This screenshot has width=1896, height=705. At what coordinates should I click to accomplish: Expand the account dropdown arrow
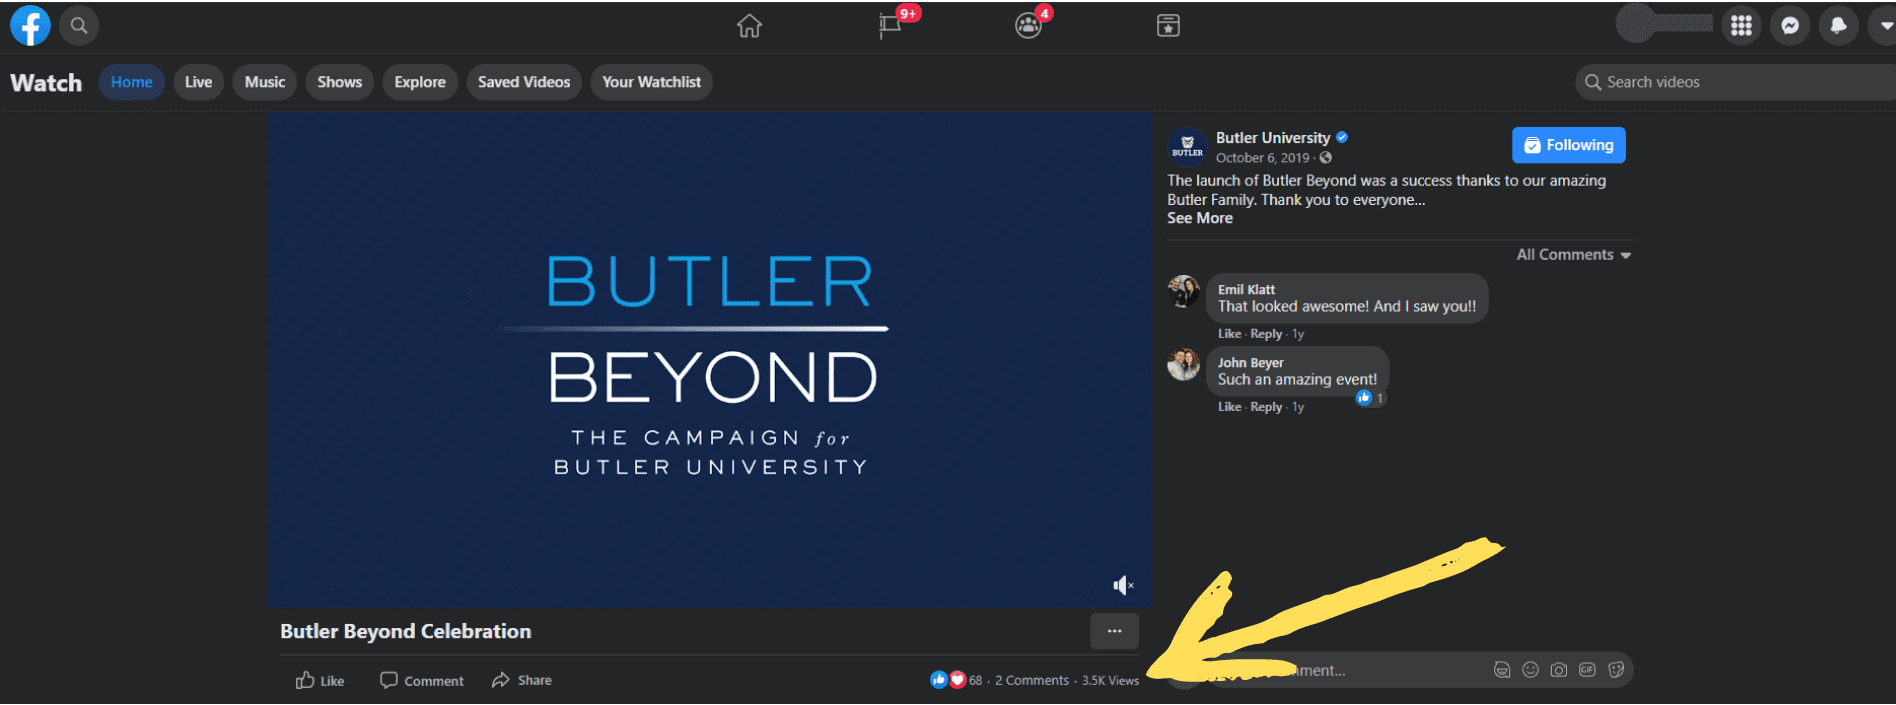[x=1884, y=26]
